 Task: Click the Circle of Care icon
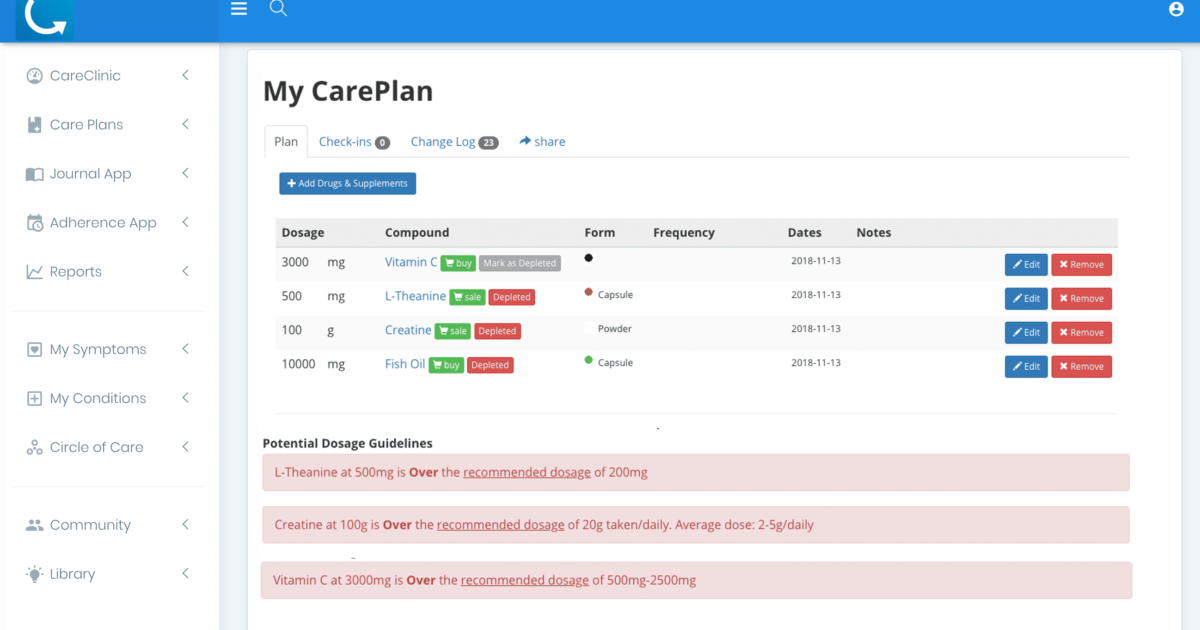click(34, 448)
